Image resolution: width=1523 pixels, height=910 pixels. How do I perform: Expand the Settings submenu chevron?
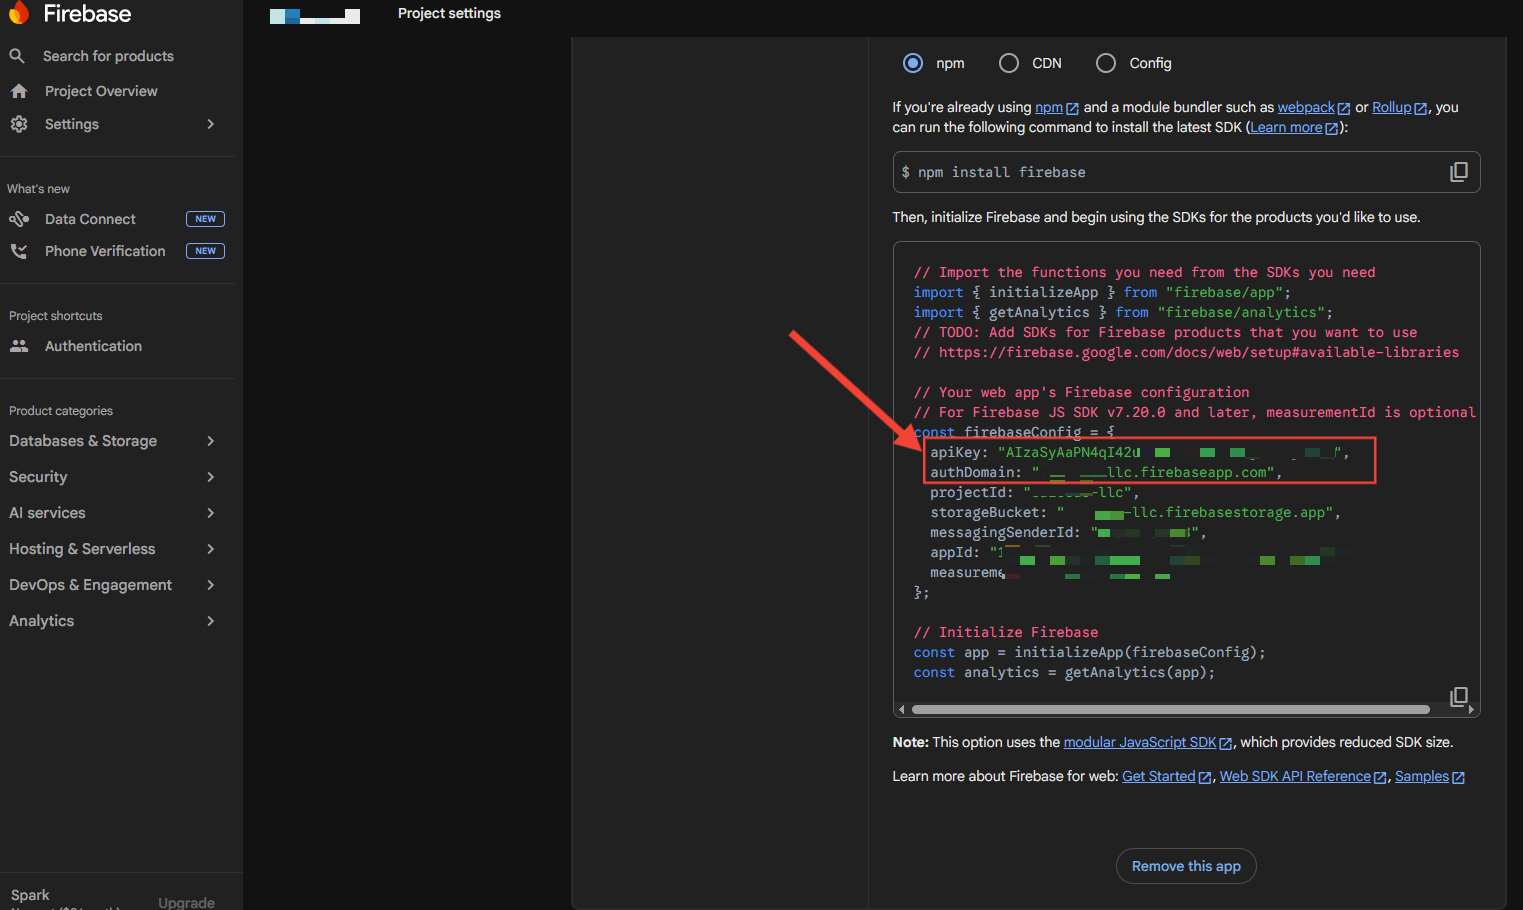tap(210, 124)
